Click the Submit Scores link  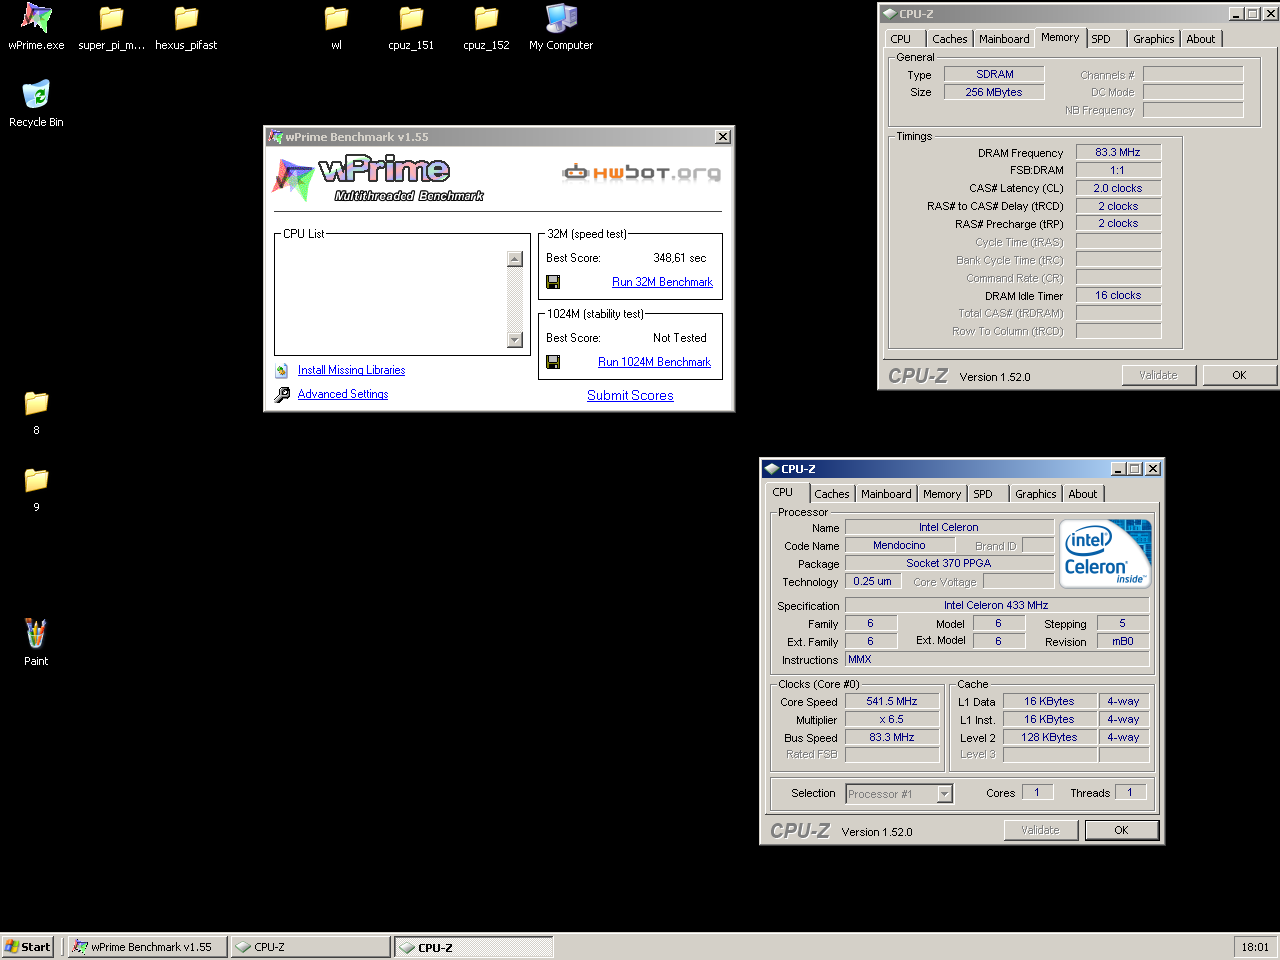630,395
